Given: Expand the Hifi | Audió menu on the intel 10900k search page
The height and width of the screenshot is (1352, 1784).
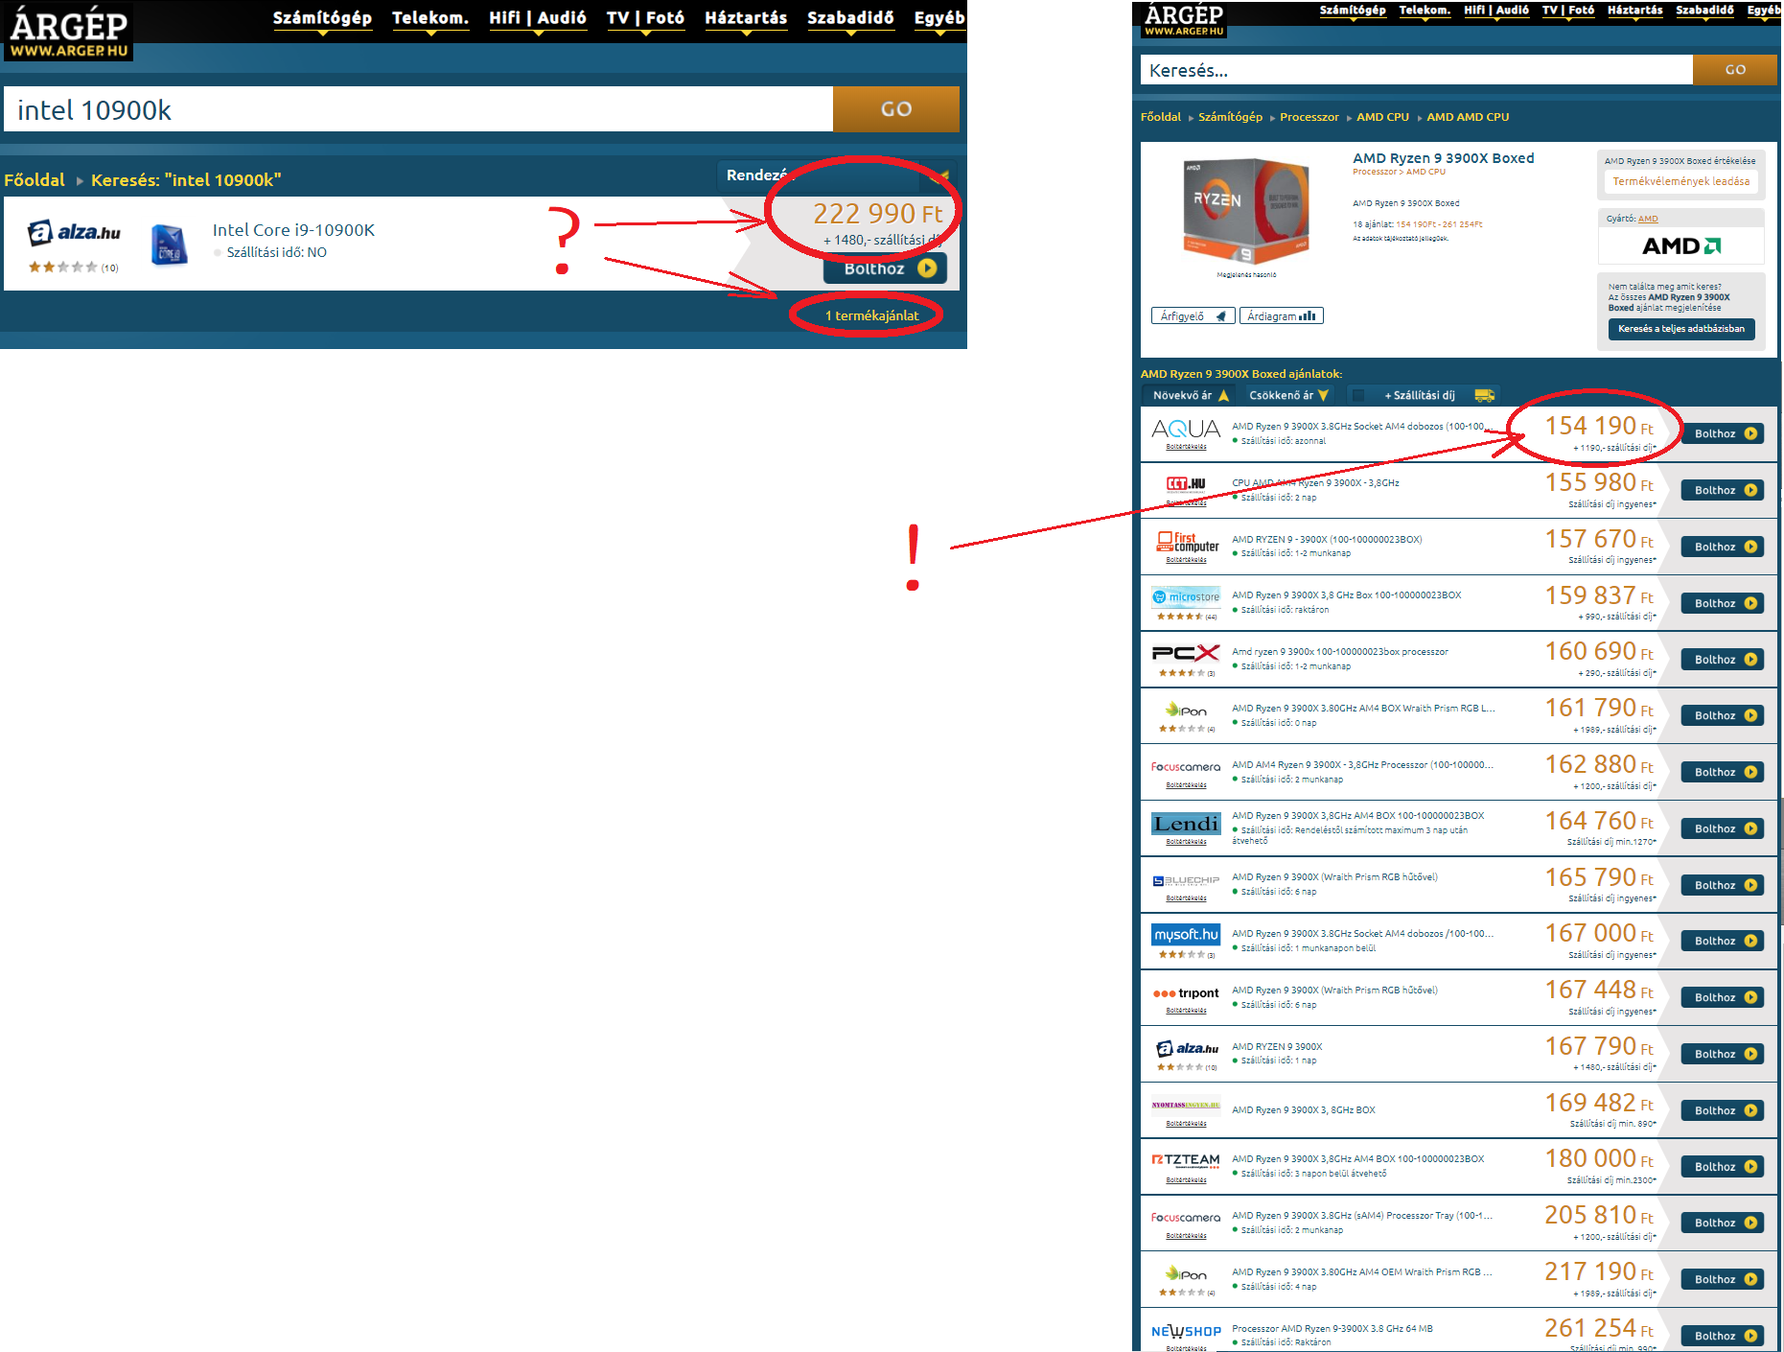Looking at the screenshot, I should pos(537,18).
